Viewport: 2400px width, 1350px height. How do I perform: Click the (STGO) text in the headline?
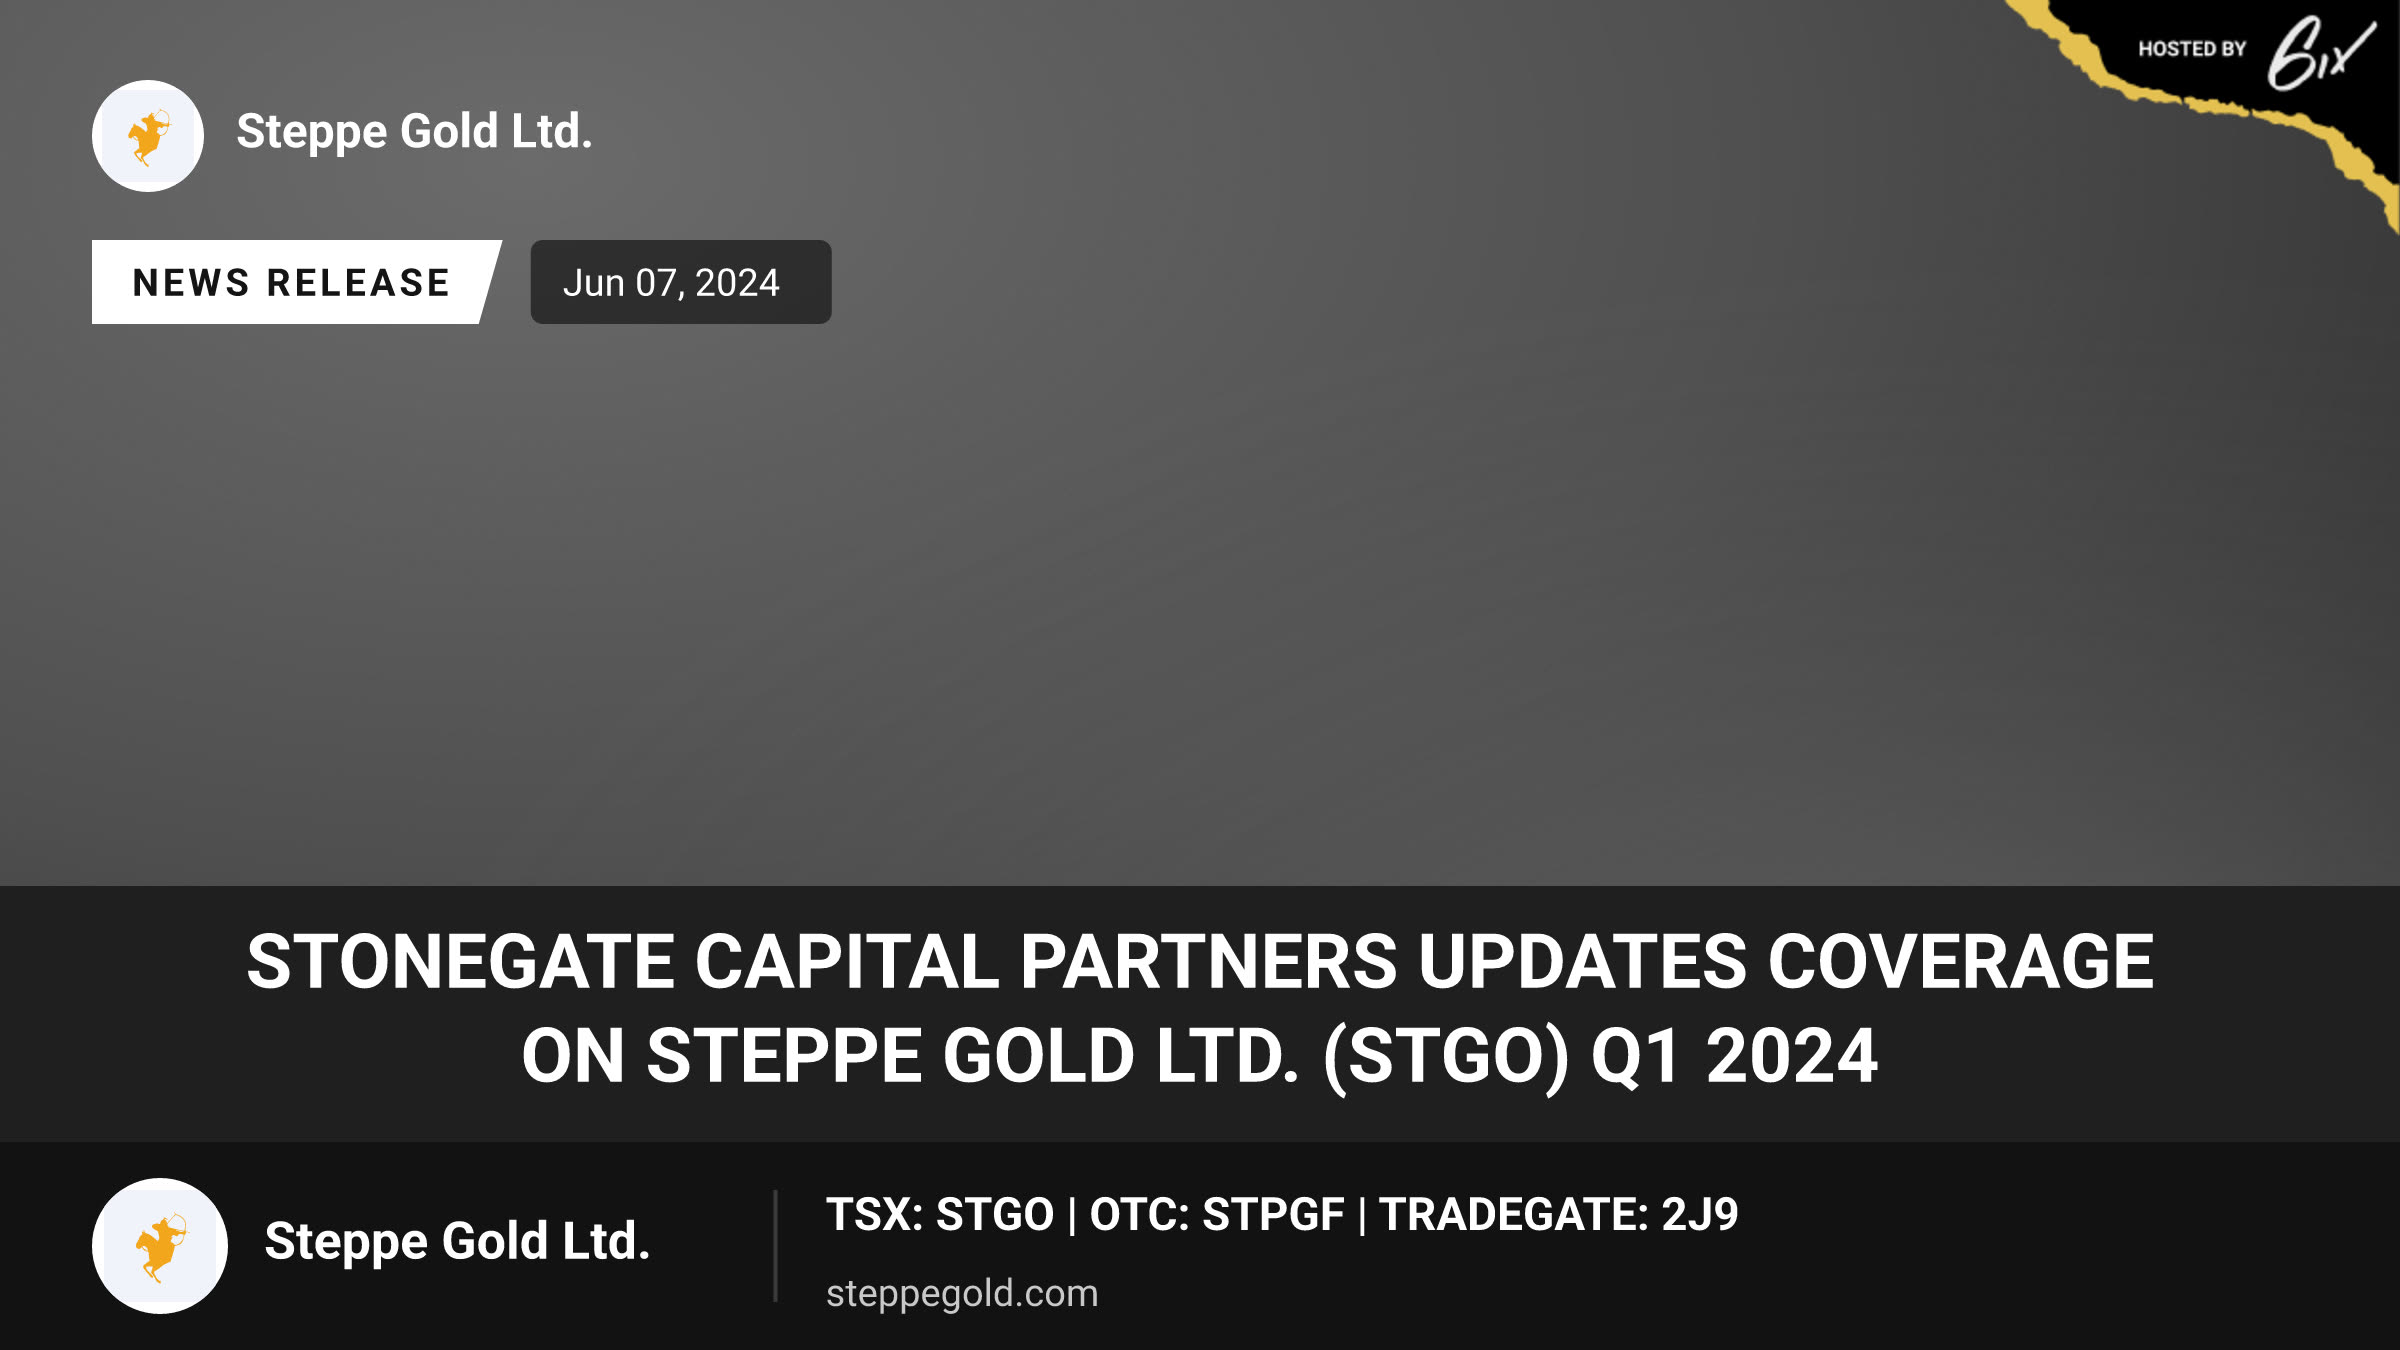pos(1446,1058)
